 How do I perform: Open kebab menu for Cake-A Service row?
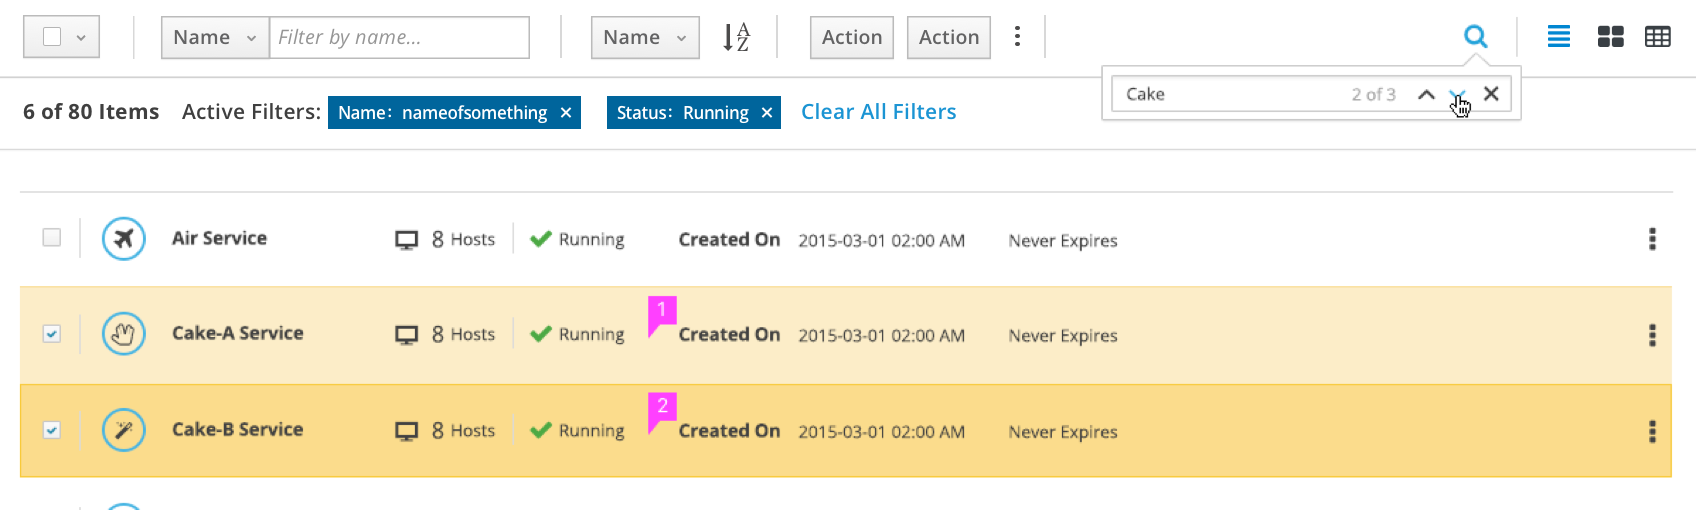click(1652, 335)
